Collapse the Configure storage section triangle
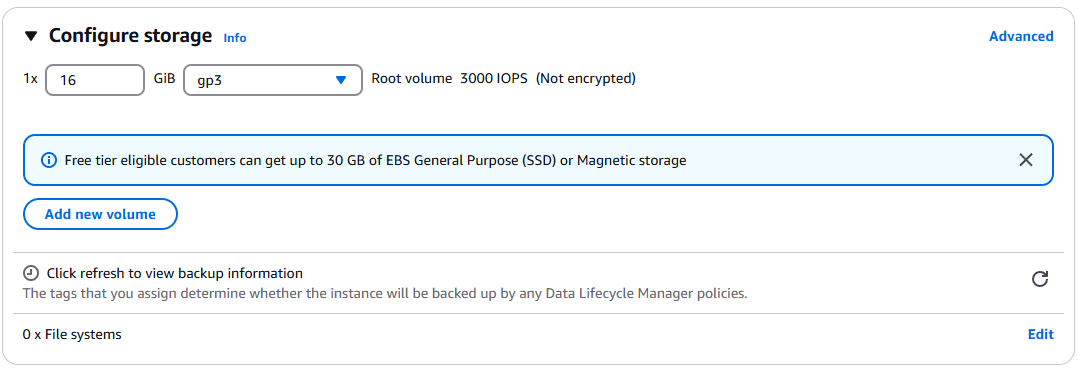The height and width of the screenshot is (370, 1078). pos(32,36)
